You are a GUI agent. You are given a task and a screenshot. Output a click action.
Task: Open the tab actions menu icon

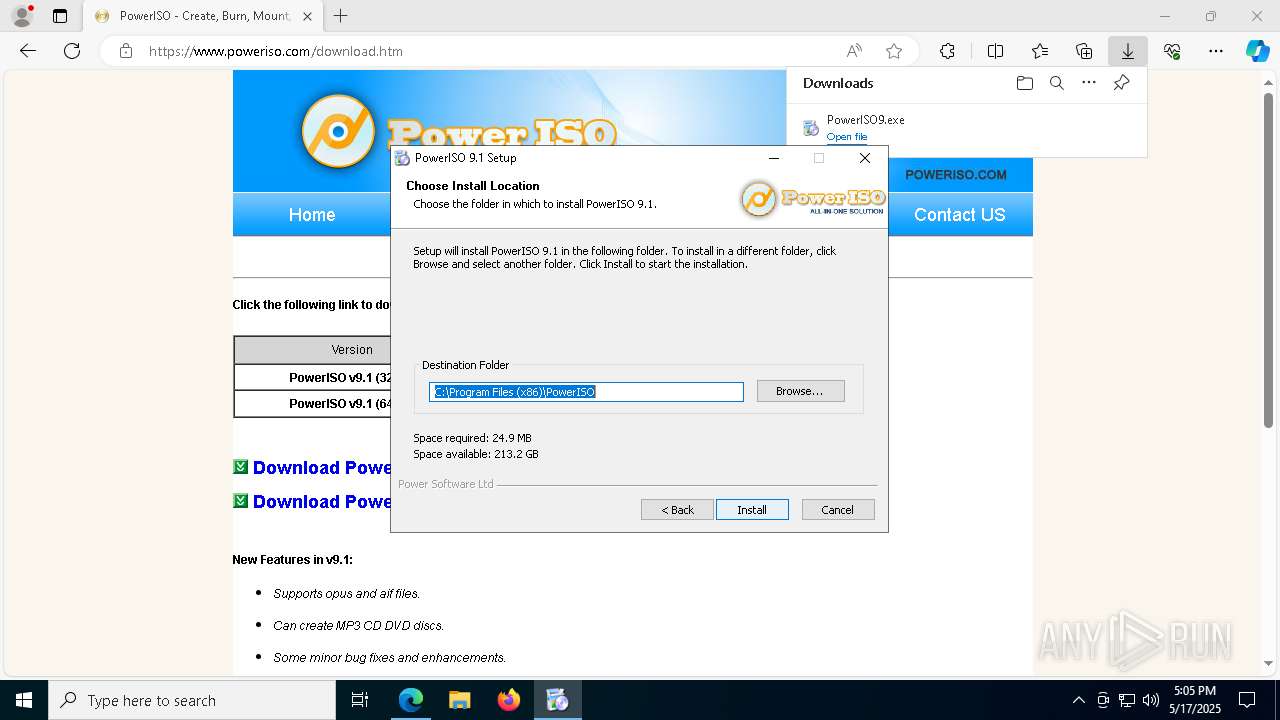tap(60, 16)
